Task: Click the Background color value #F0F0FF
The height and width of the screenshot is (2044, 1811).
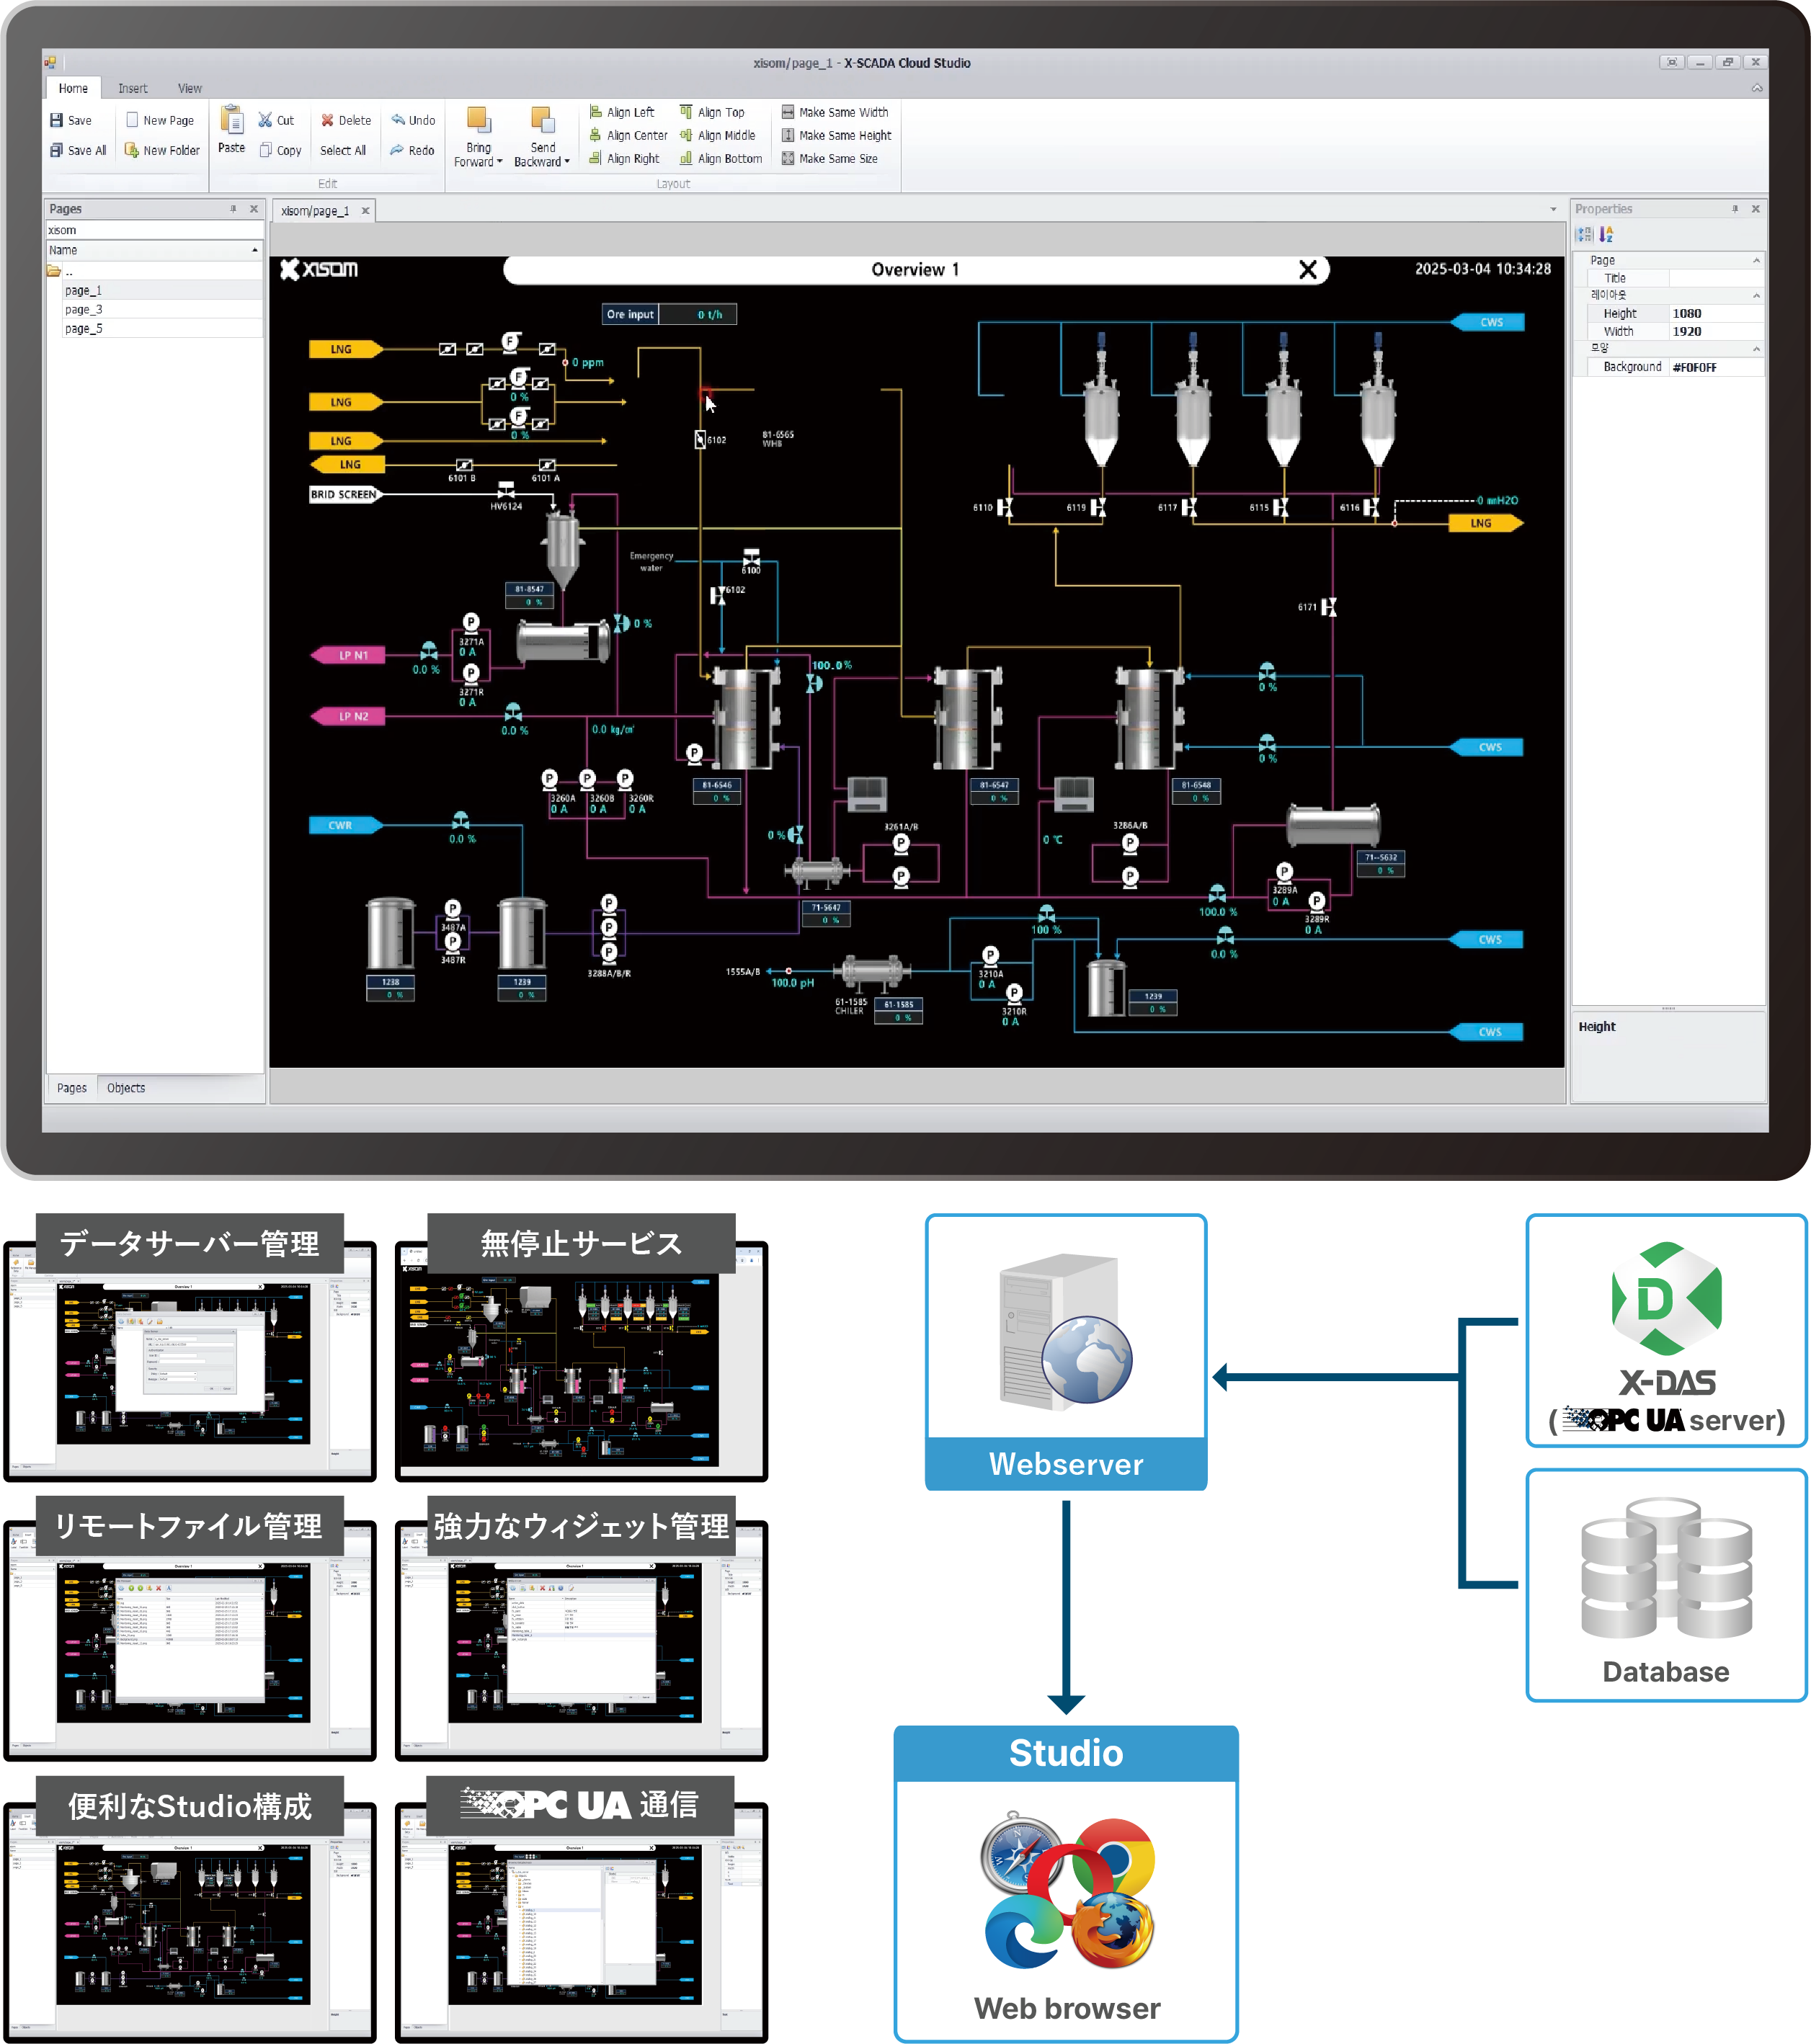Action: coord(1716,367)
